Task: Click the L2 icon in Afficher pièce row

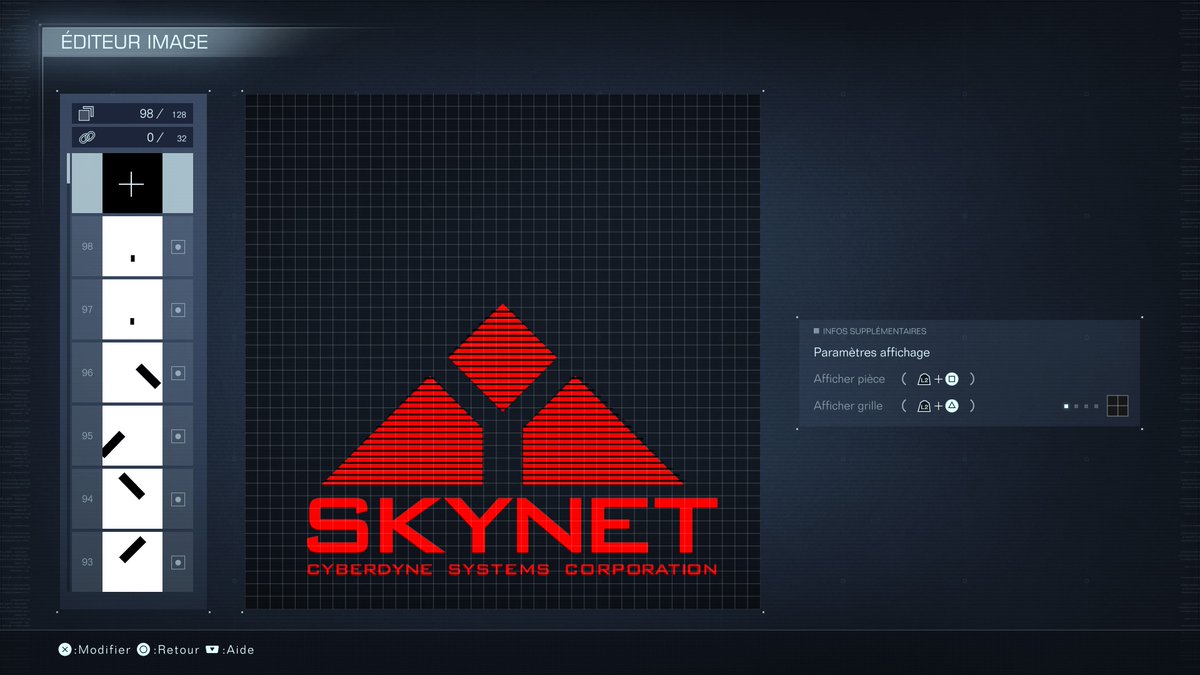Action: (924, 379)
